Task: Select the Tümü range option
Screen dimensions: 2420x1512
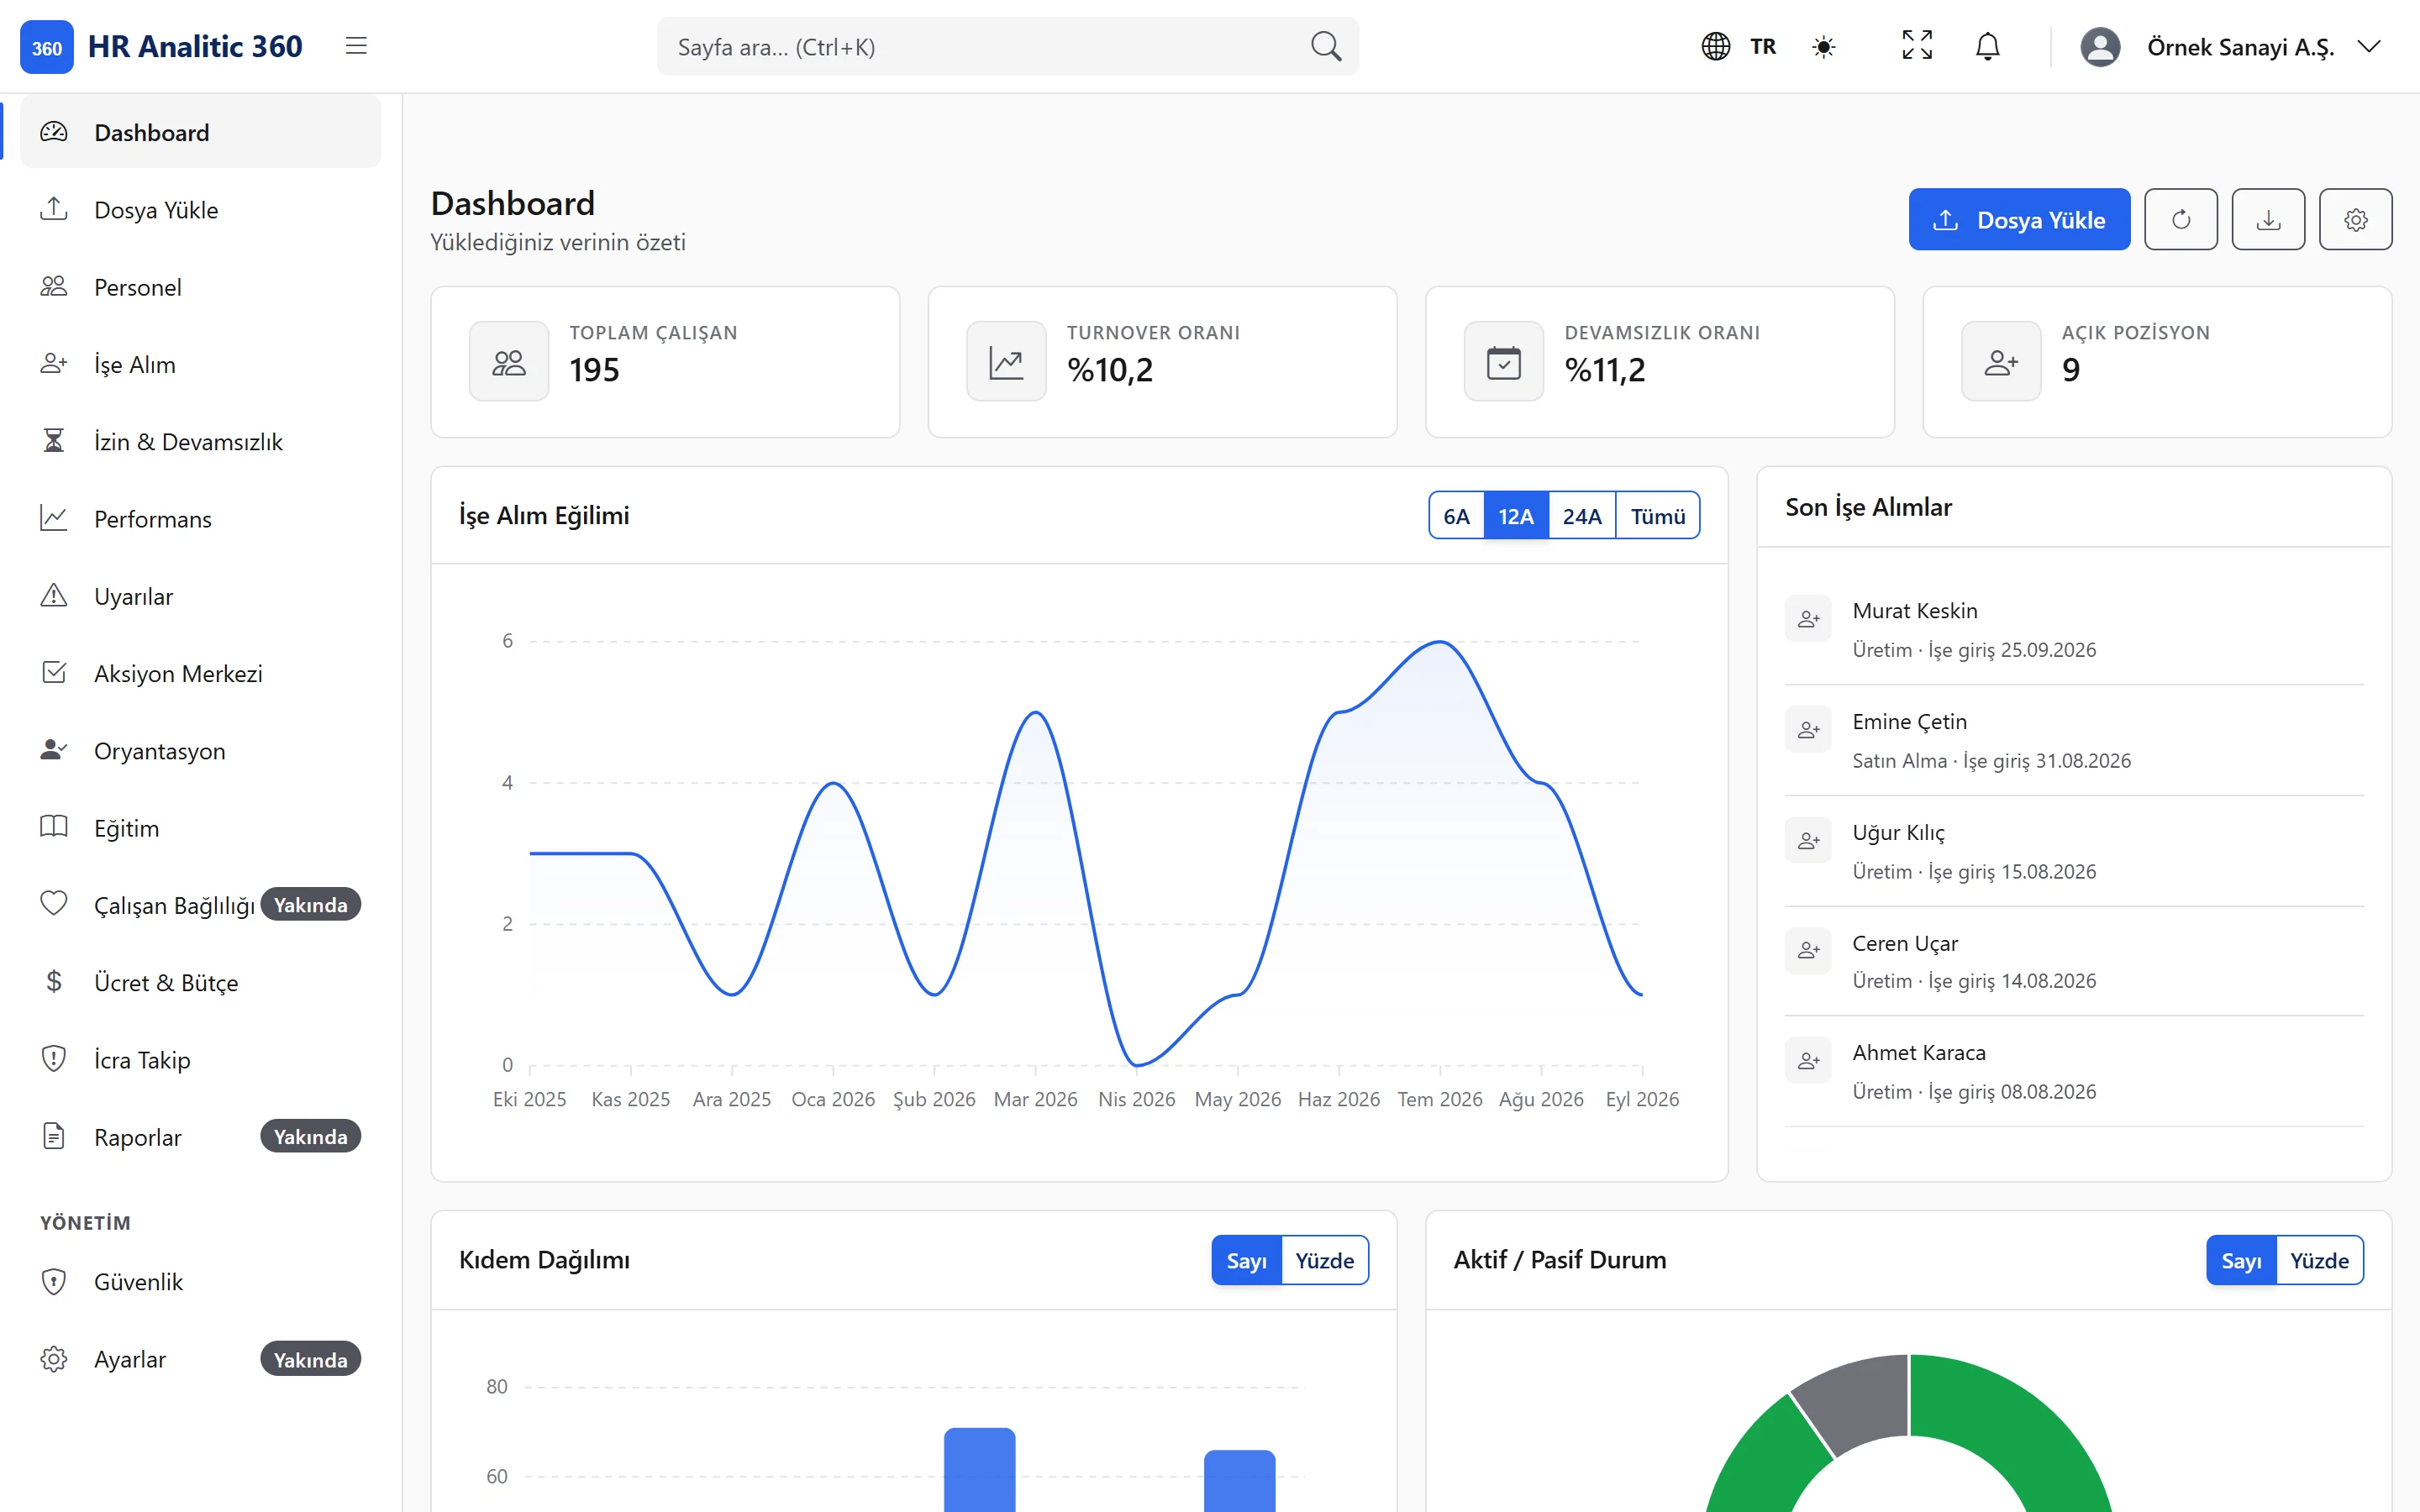Action: click(1658, 515)
